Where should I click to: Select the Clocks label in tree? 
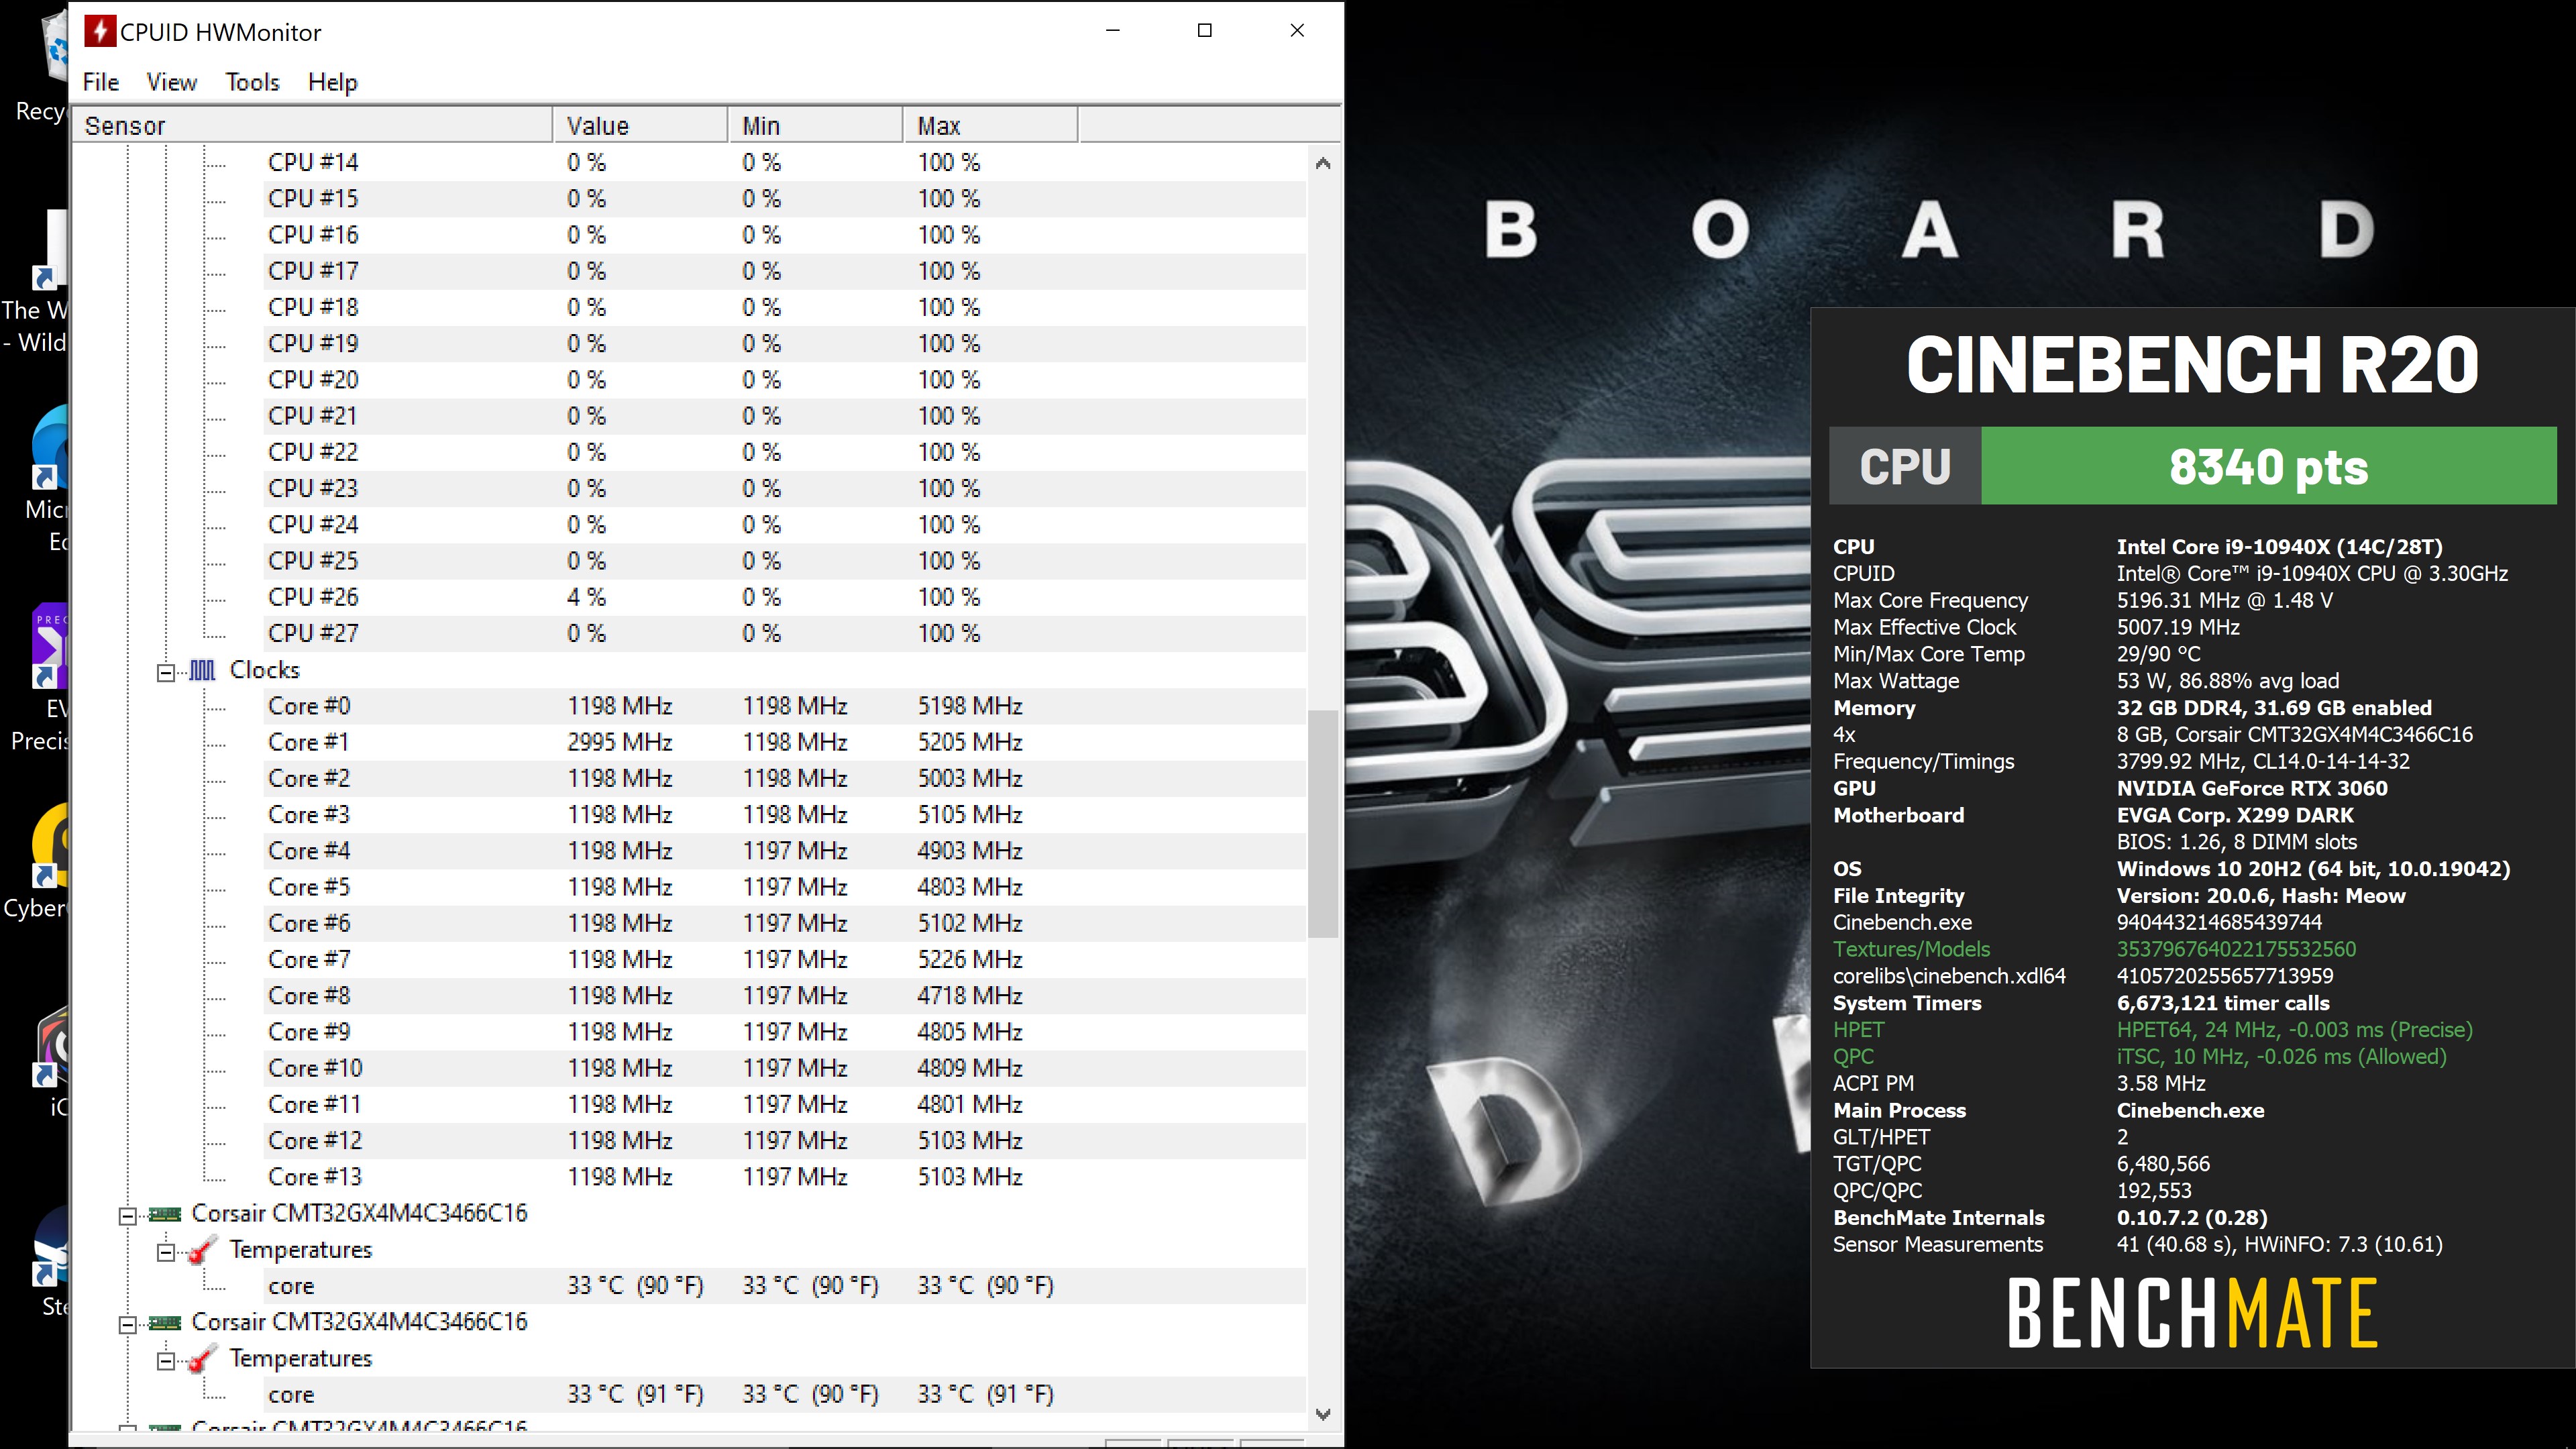265,670
